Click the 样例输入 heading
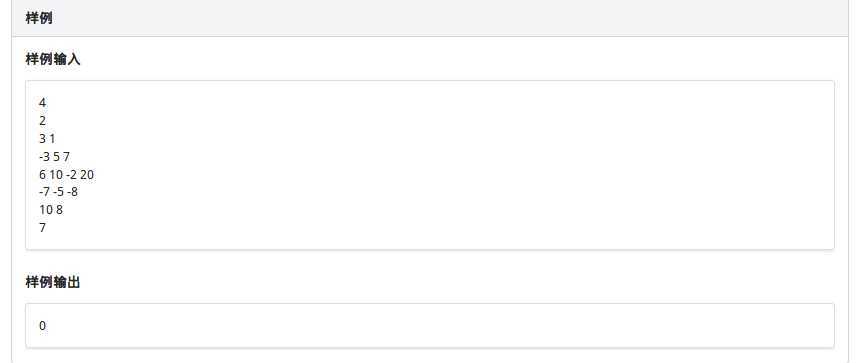860x363 pixels. tap(53, 60)
